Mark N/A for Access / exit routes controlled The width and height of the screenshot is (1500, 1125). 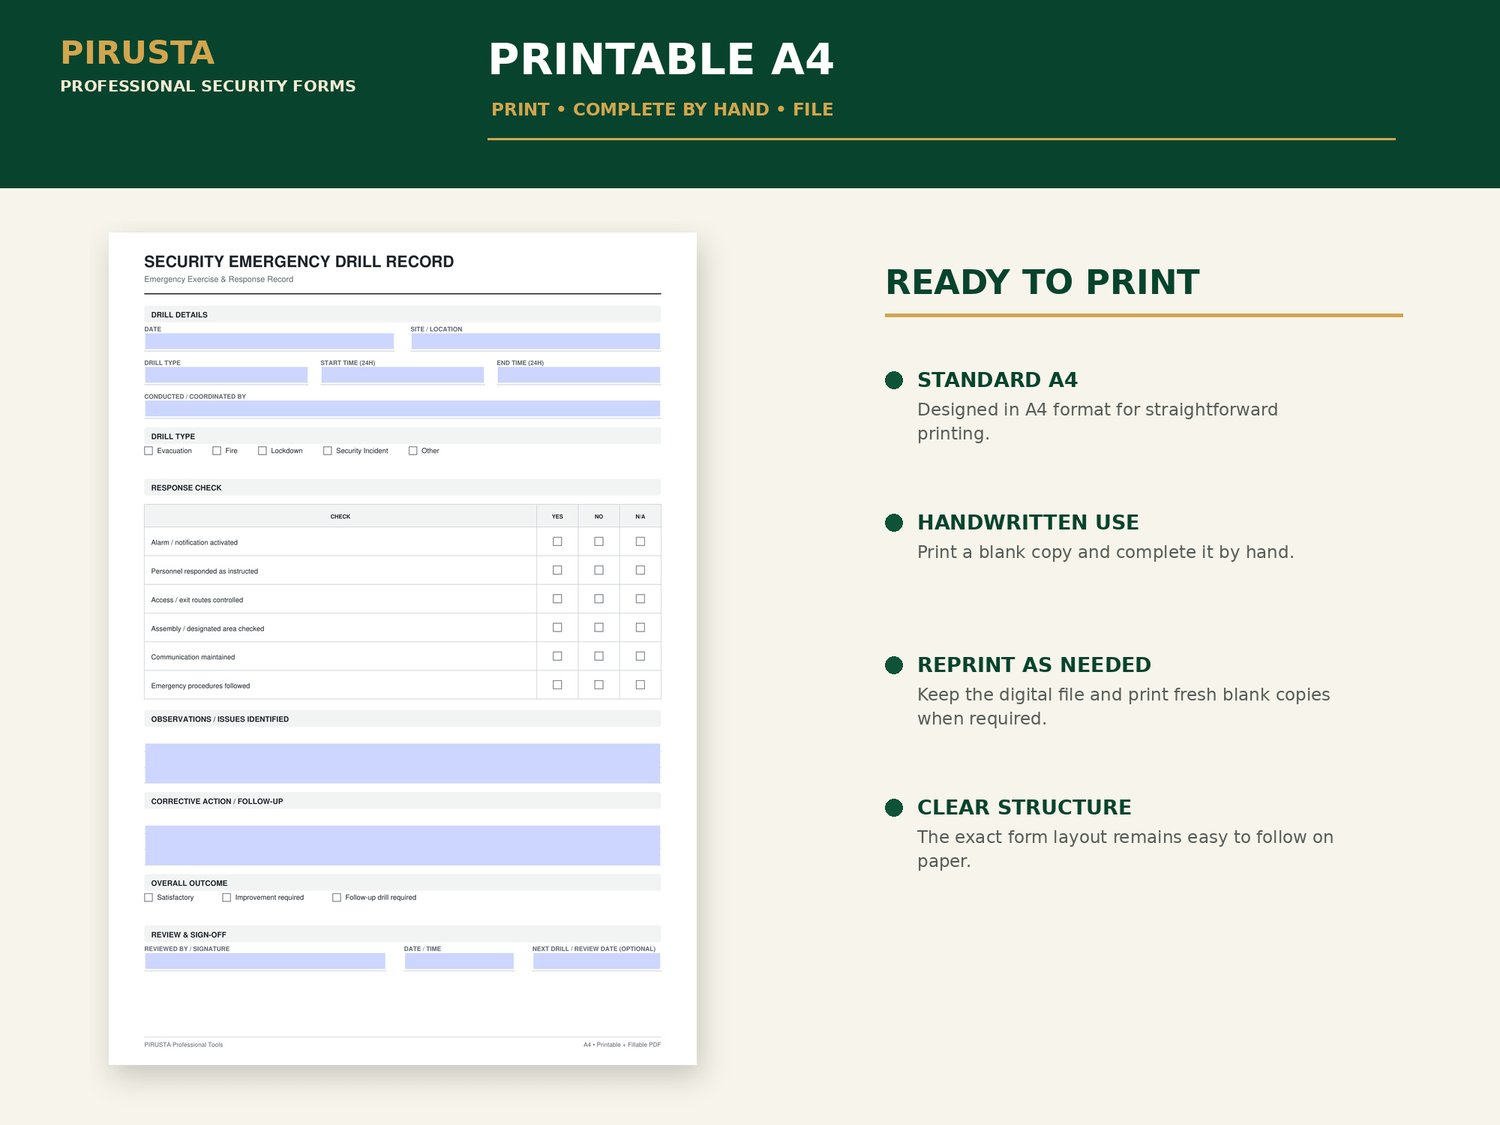641,599
